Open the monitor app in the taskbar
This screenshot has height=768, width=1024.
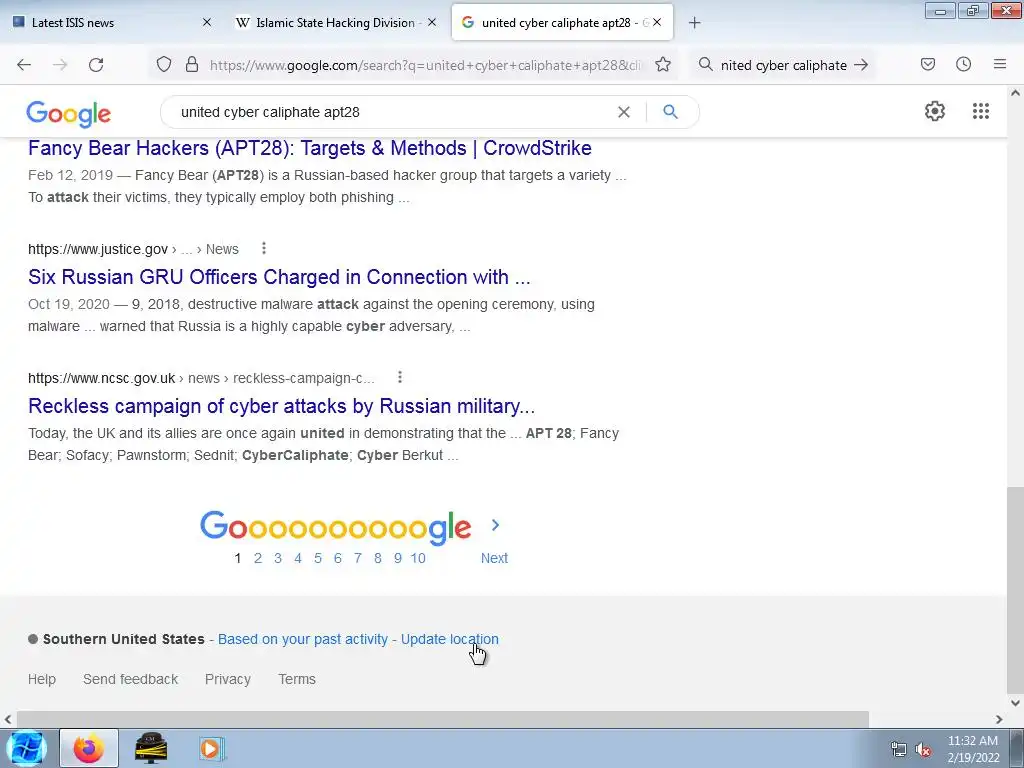[151, 748]
